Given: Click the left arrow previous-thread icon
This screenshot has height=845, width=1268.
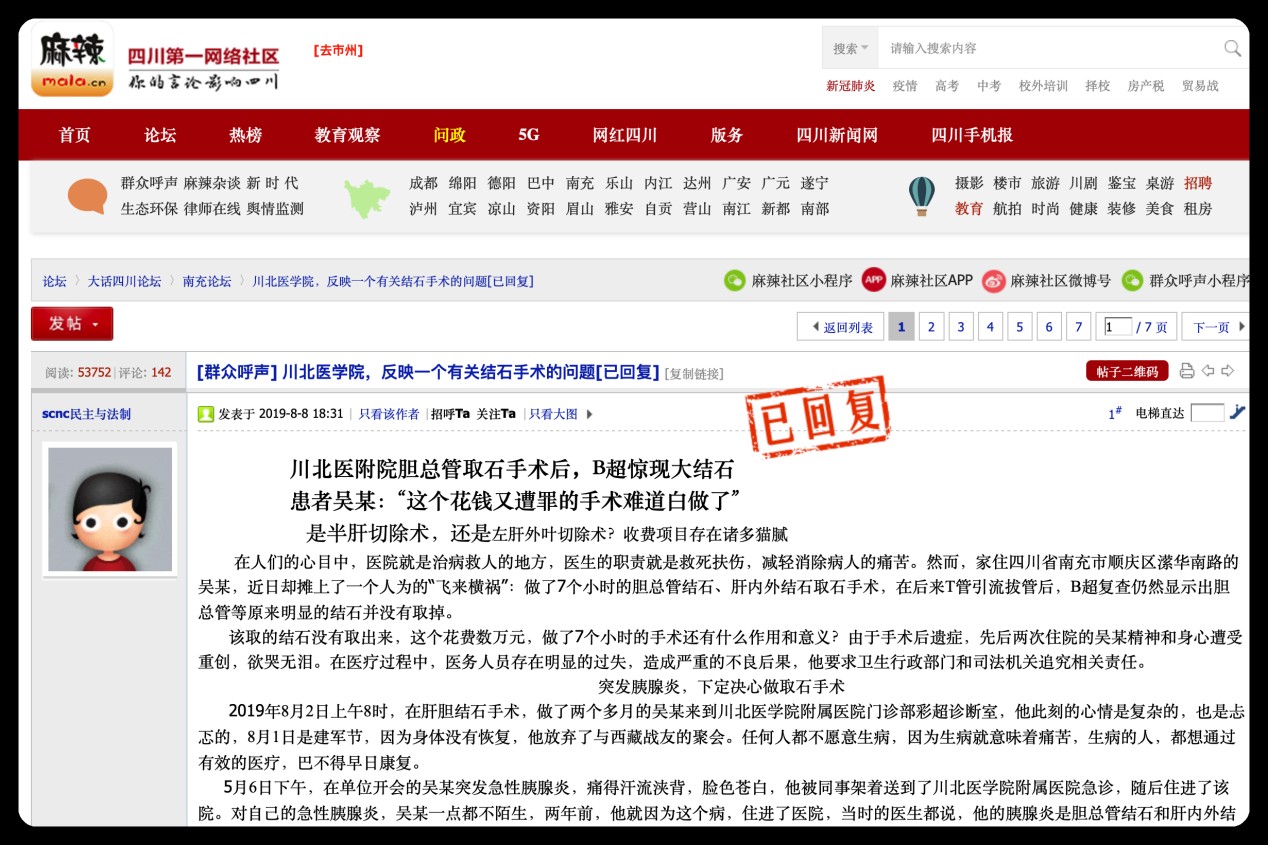Looking at the screenshot, I should [1208, 371].
